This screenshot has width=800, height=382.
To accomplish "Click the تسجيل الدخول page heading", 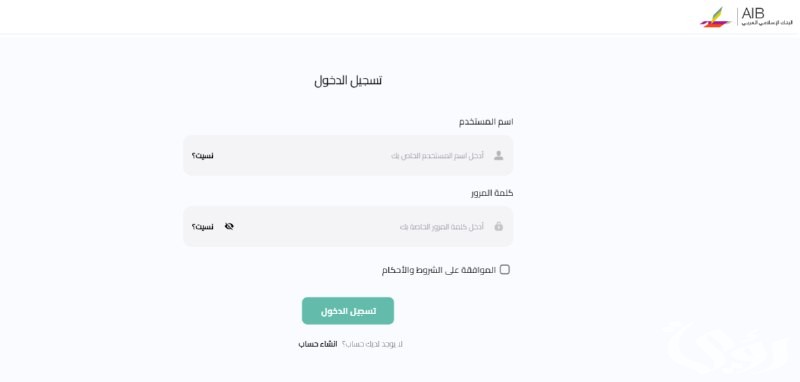I will 348,81.
